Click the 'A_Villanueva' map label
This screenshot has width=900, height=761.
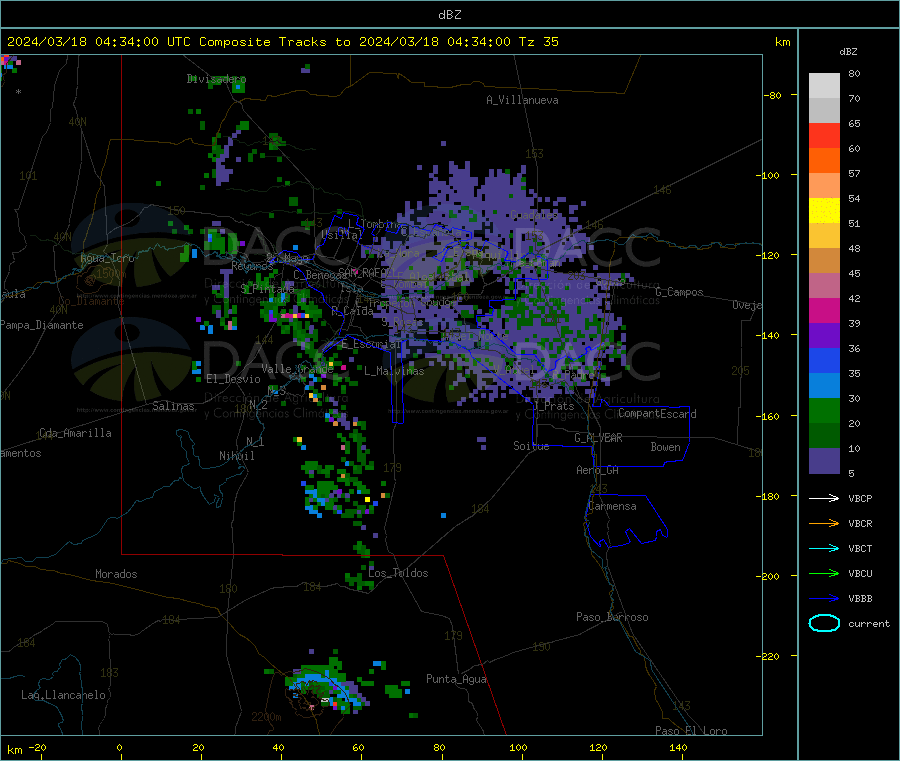522,100
